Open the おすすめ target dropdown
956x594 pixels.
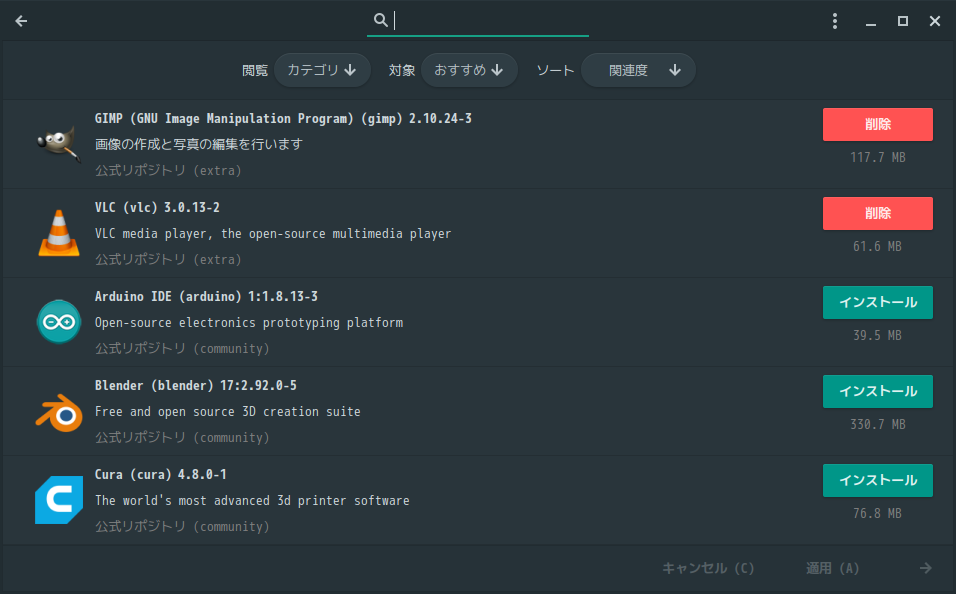pyautogui.click(x=469, y=70)
